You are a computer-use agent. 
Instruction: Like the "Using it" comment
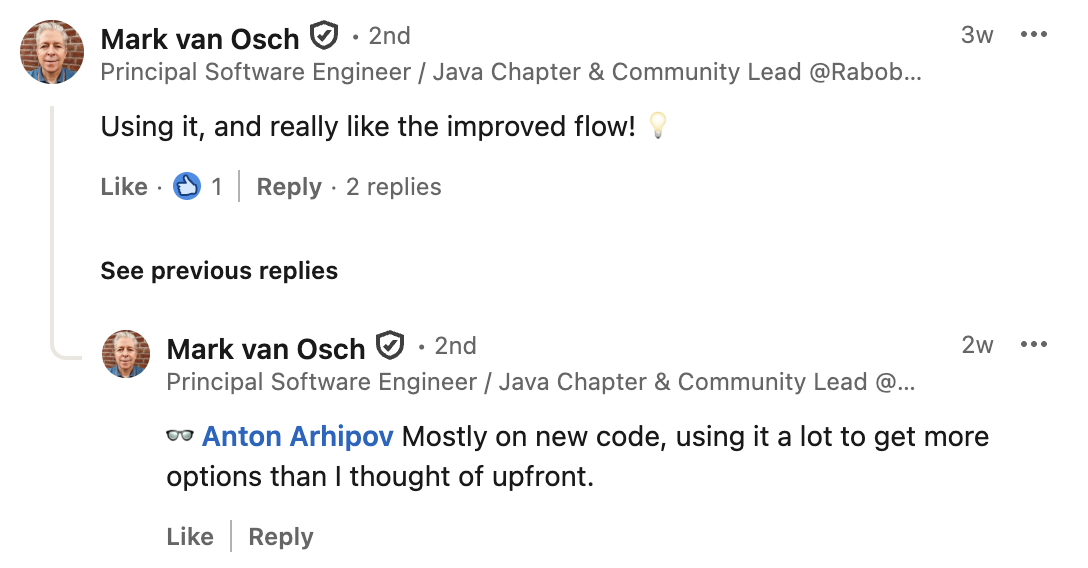tap(124, 187)
